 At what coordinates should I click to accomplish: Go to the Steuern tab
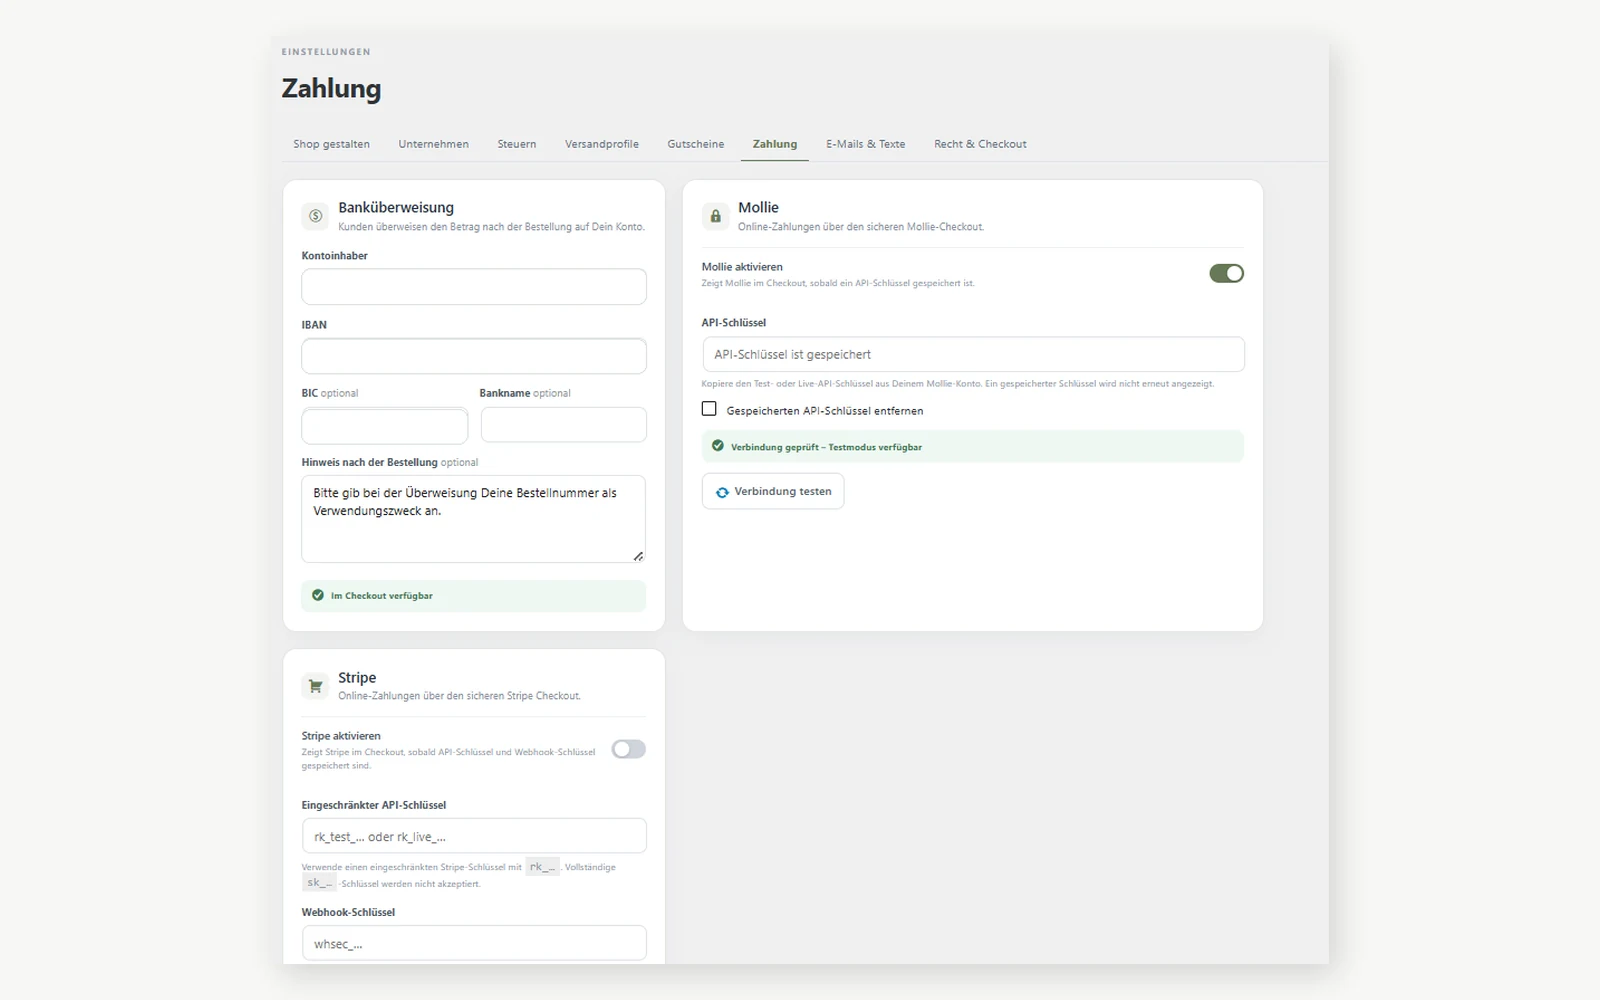click(517, 144)
